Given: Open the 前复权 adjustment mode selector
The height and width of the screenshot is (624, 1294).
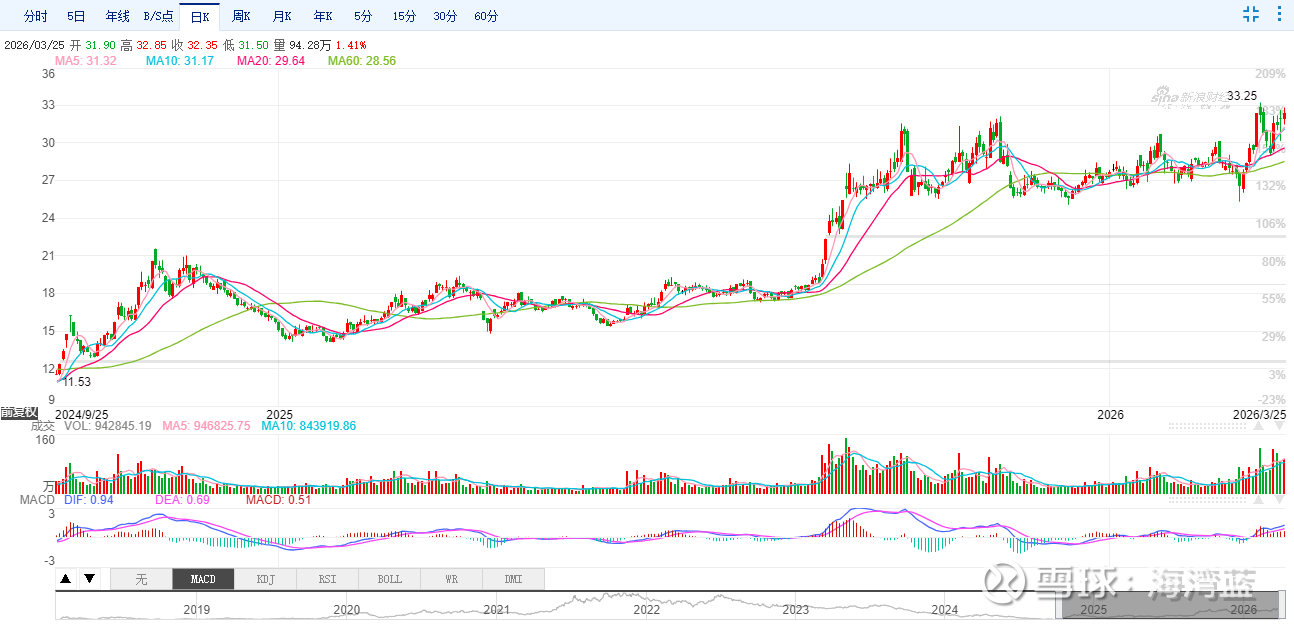Looking at the screenshot, I should coord(19,412).
